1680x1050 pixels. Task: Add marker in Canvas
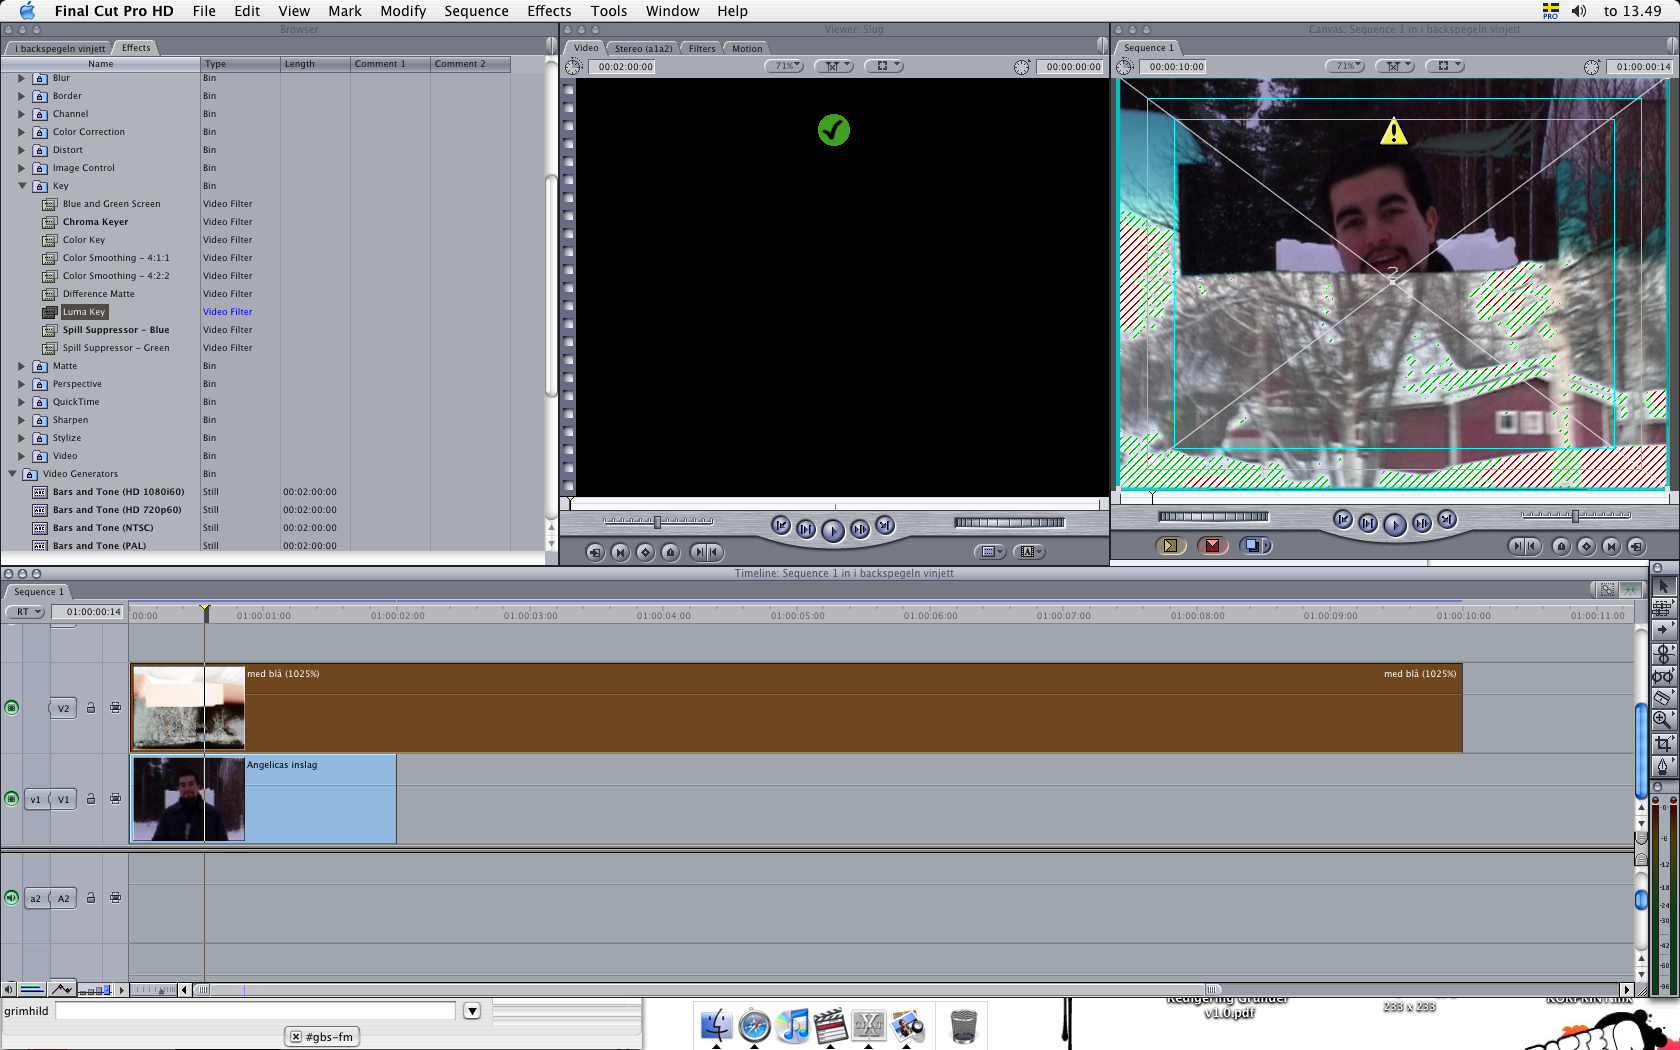(1561, 546)
